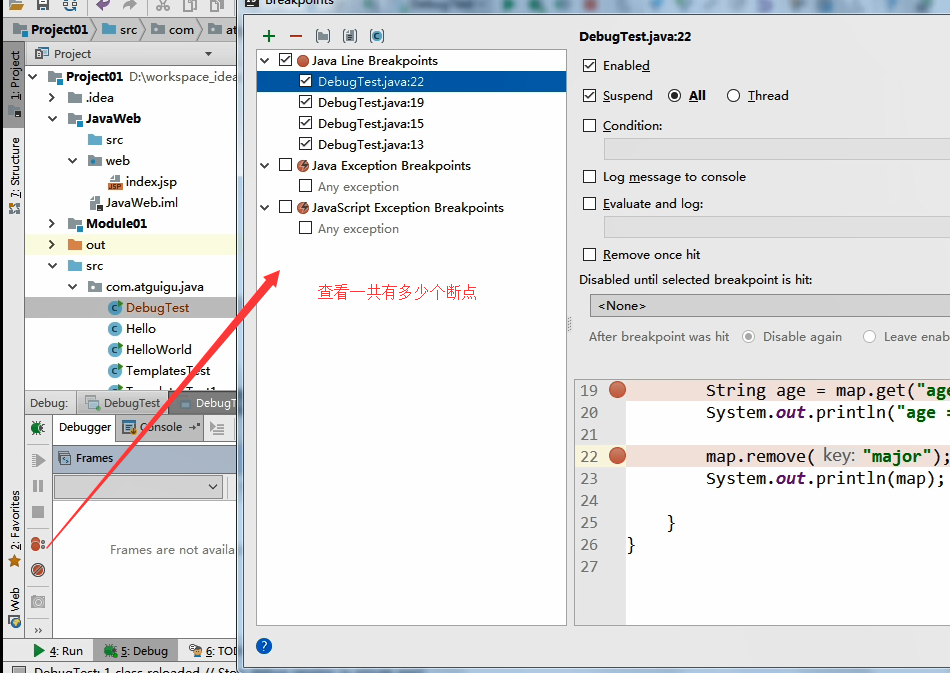The width and height of the screenshot is (950, 673).
Task: Open the 5: Debug tool window tab
Action: tap(136, 651)
